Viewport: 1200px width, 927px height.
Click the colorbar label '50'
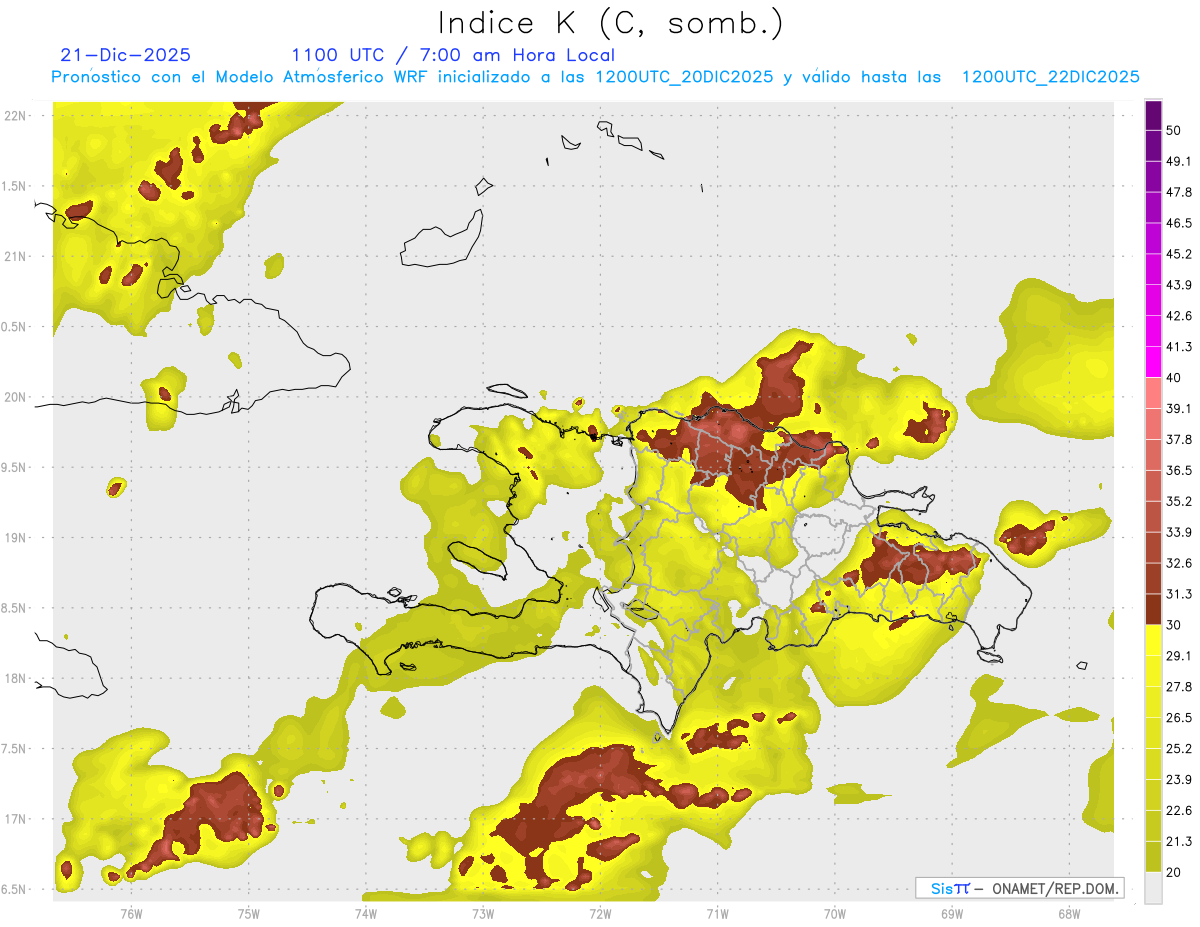tap(1174, 131)
